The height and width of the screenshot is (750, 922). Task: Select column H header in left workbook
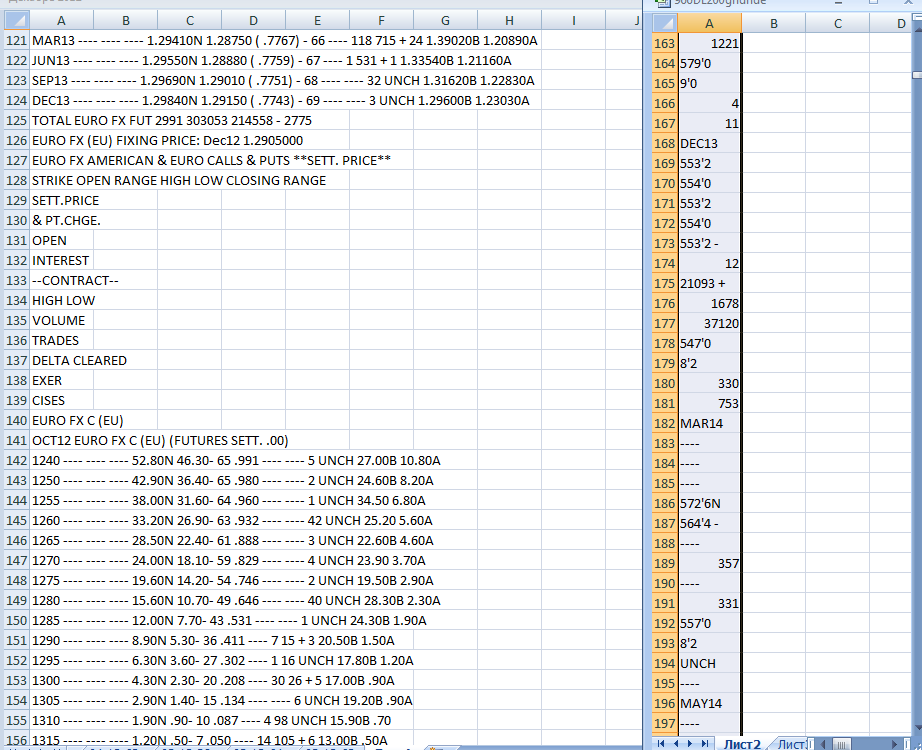[509, 21]
